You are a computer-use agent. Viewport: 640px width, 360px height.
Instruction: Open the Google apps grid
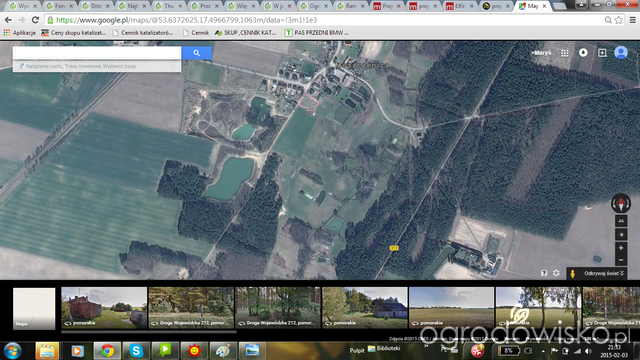tap(564, 53)
